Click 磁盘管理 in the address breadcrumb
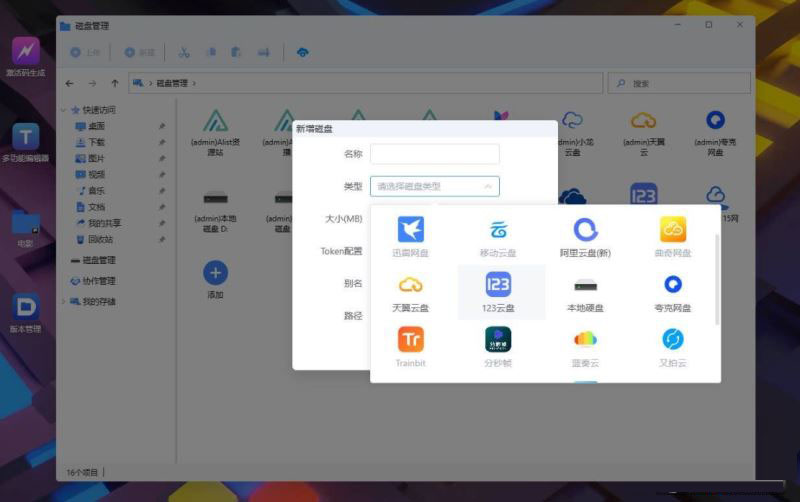 [172, 83]
